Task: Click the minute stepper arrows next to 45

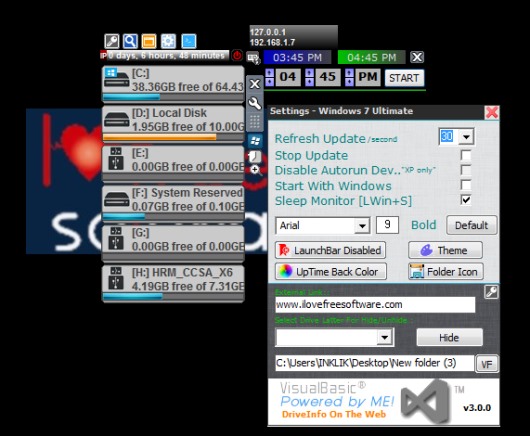Action: click(x=309, y=77)
